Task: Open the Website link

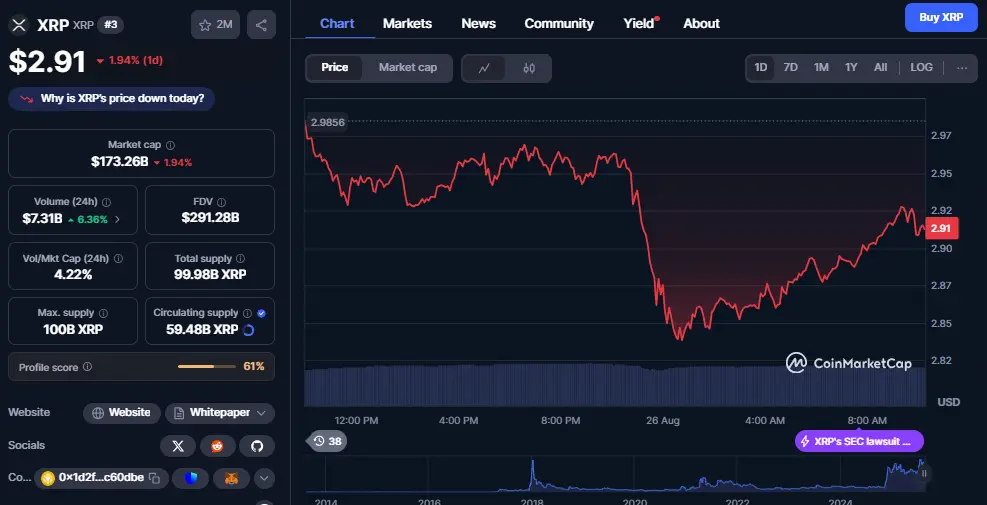Action: click(121, 413)
